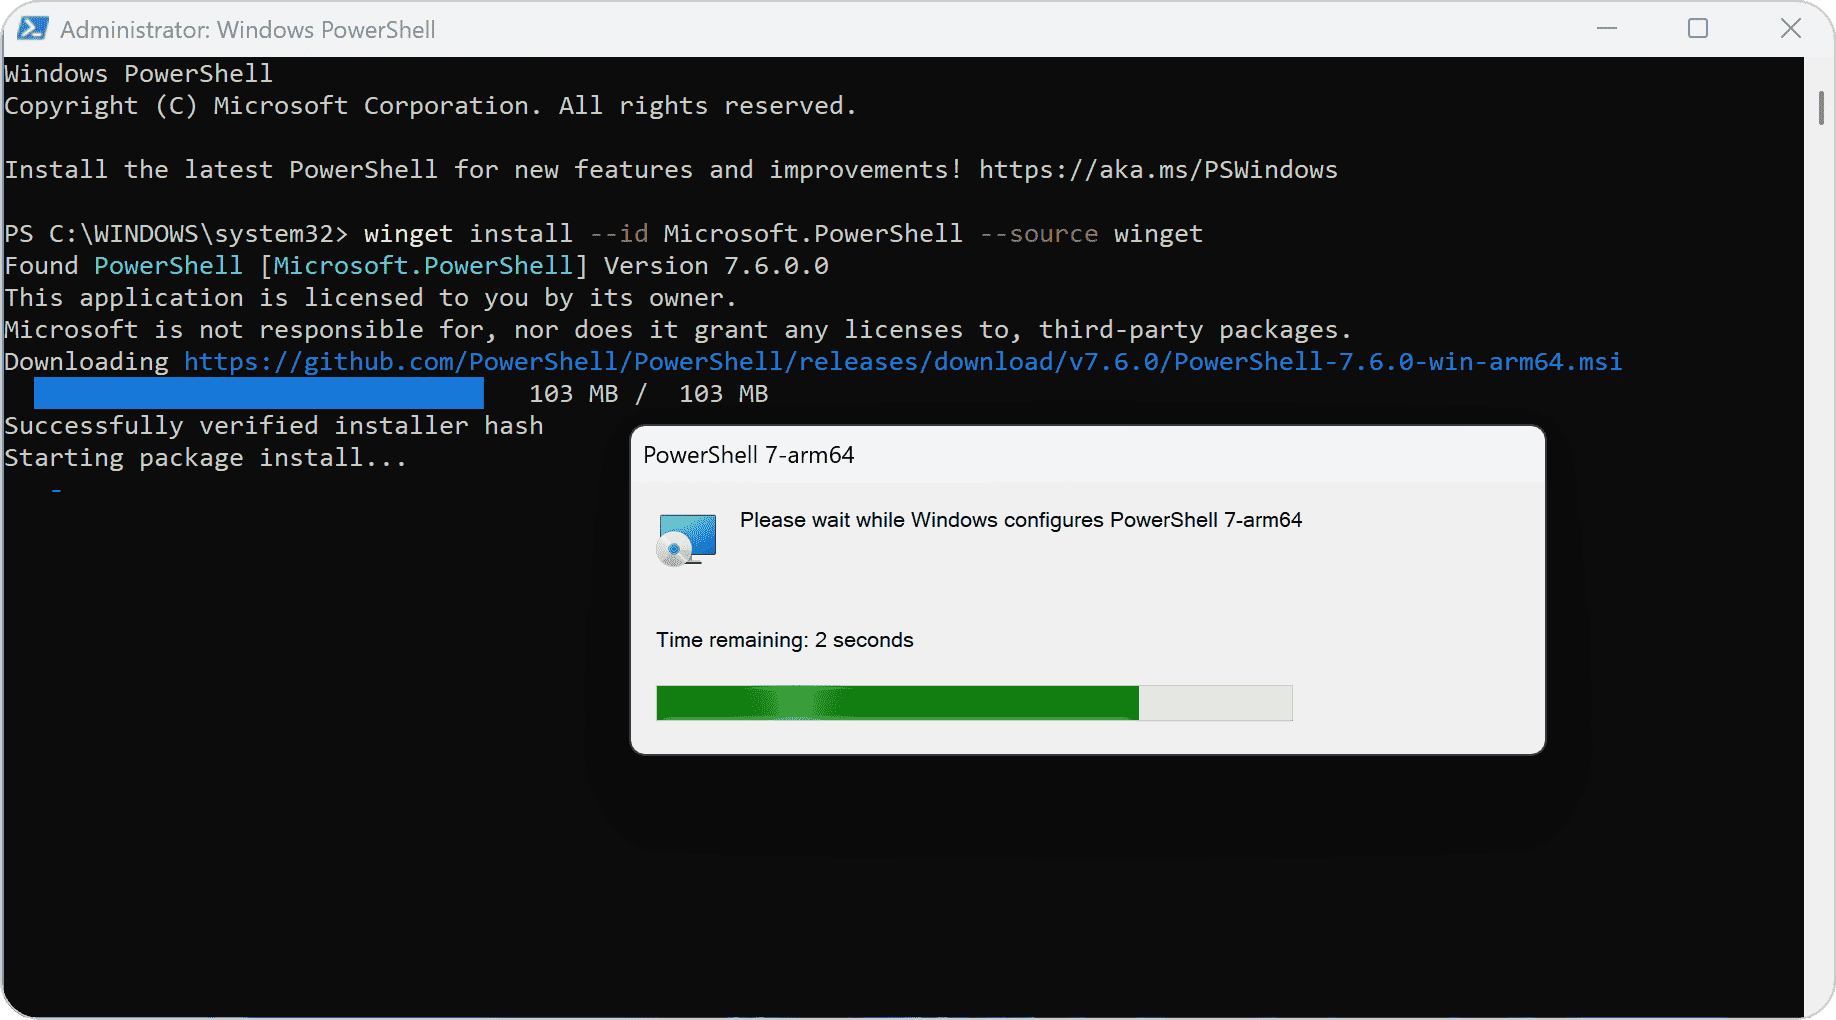Screen dimensions: 1836x1020
Task: Click the blue download progress bar
Action: click(x=258, y=393)
